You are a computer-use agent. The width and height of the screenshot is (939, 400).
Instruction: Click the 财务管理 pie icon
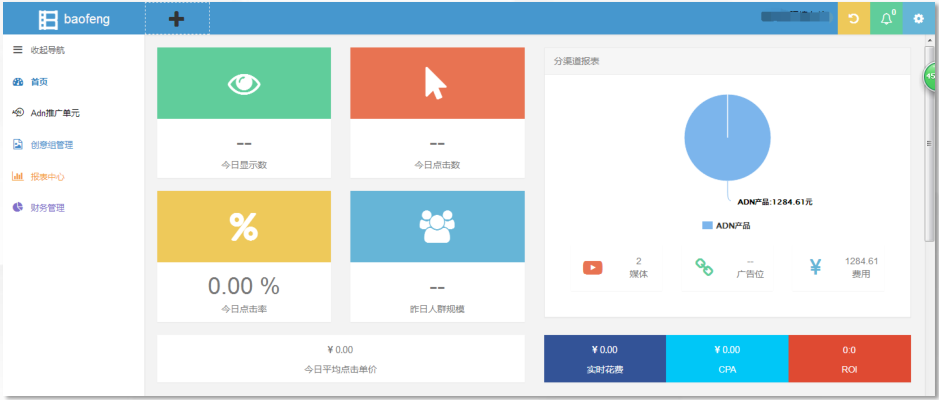point(18,207)
